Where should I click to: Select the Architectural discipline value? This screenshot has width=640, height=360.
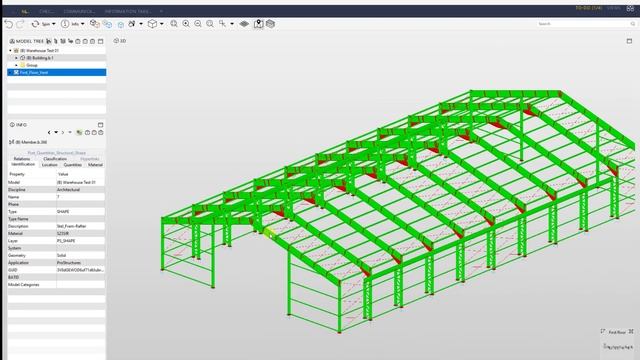pos(80,190)
